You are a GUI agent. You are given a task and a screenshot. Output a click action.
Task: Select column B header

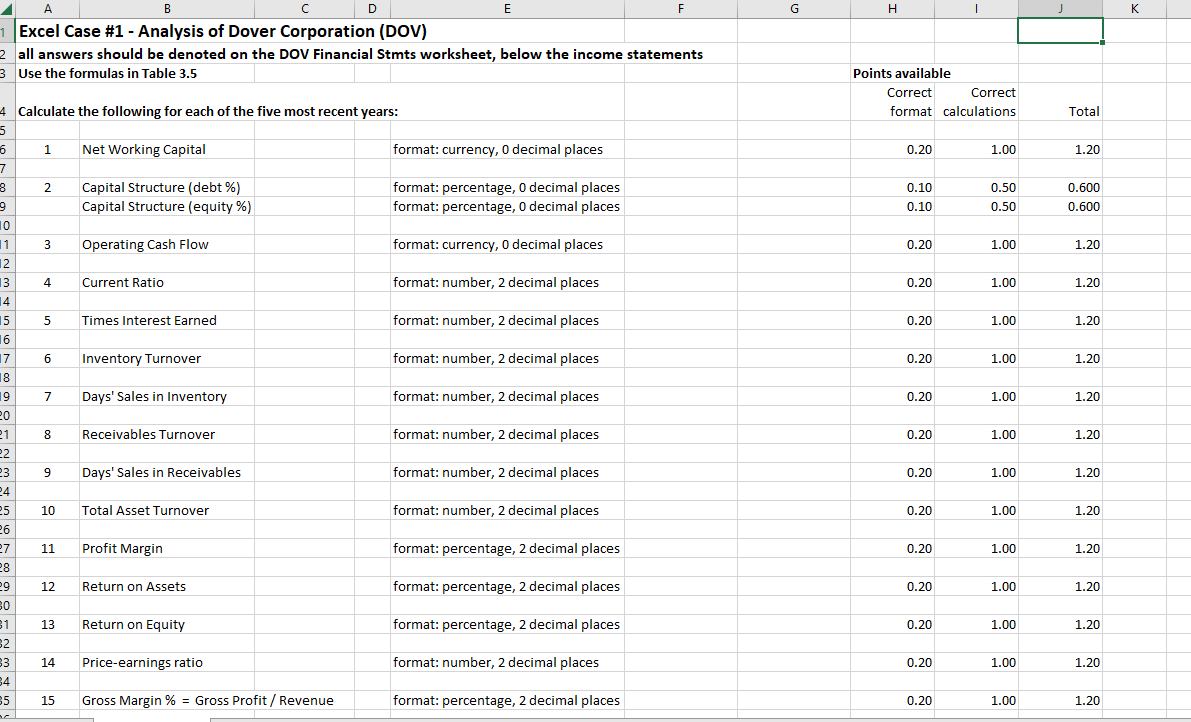coord(167,9)
